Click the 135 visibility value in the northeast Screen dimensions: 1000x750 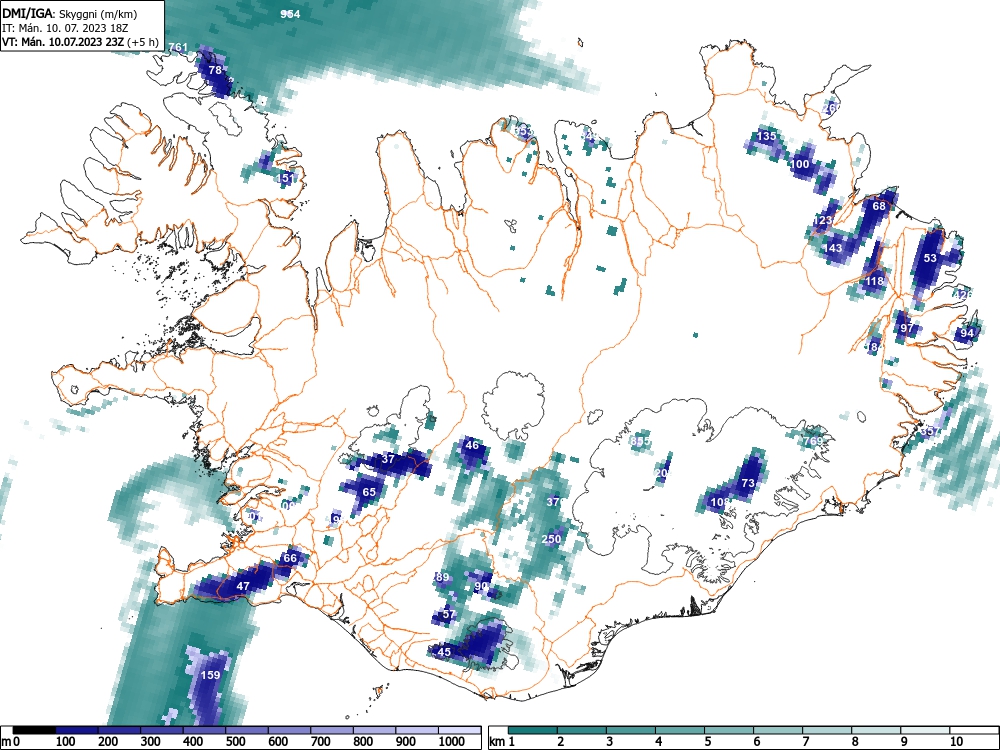click(767, 136)
